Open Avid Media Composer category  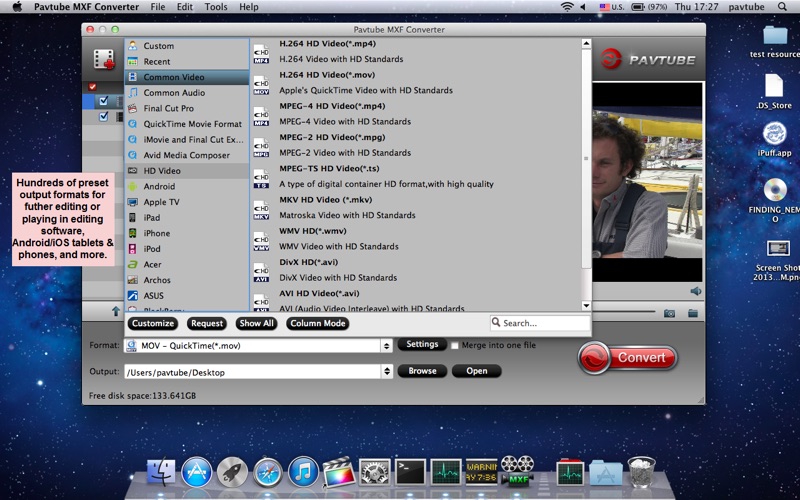coord(187,155)
